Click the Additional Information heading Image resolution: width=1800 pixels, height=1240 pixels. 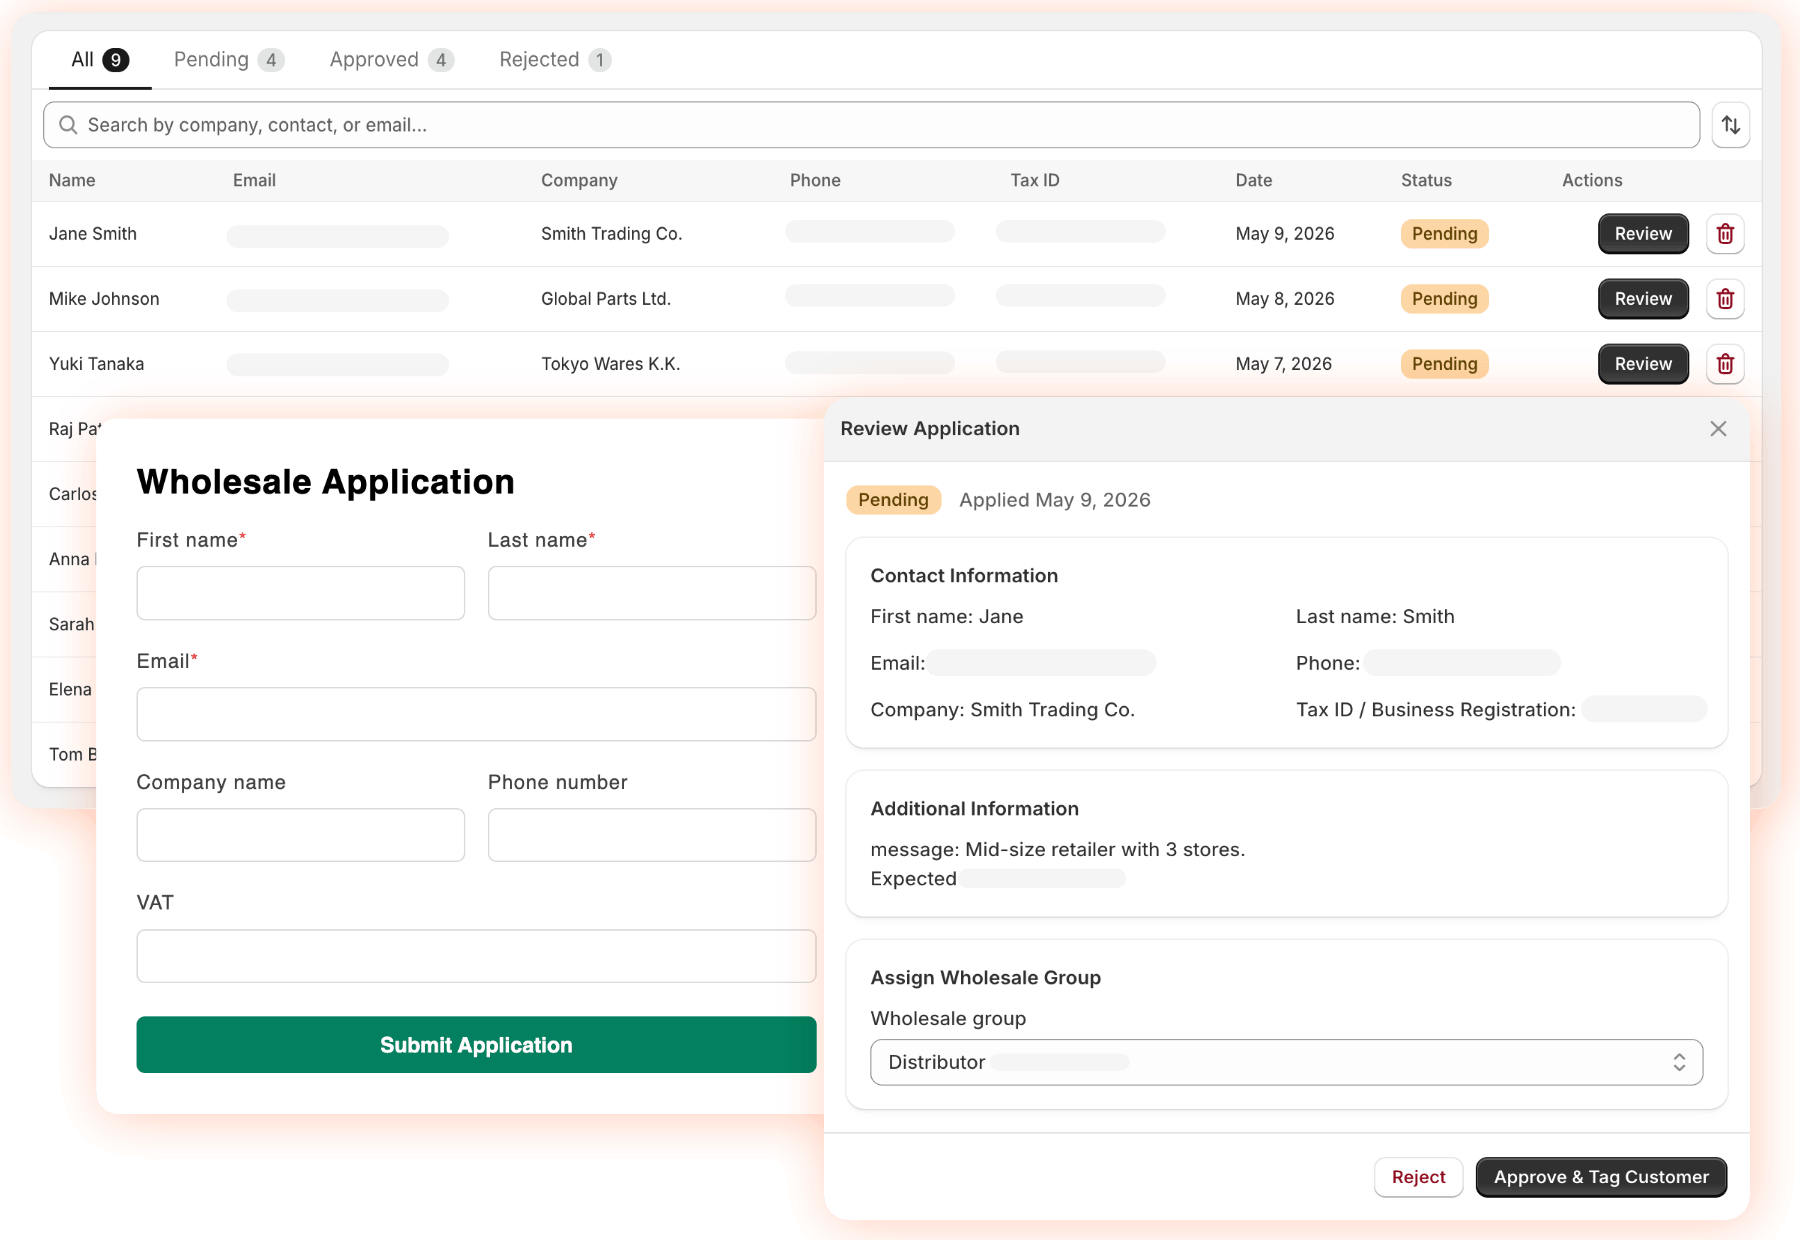974,809
